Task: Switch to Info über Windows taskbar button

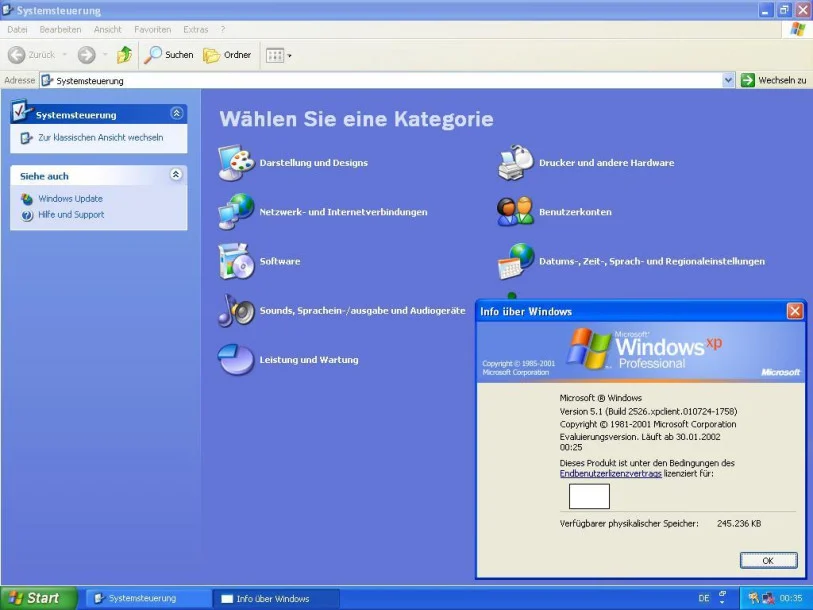Action: [x=276, y=598]
